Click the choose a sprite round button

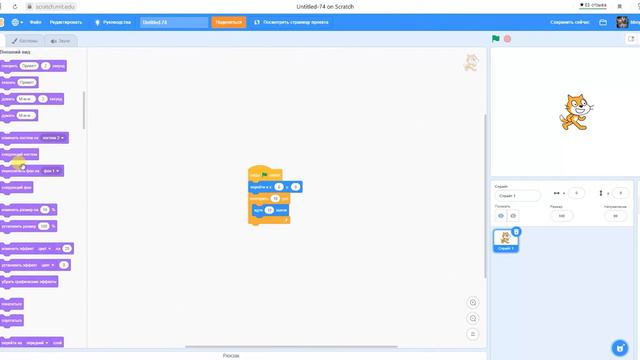pos(620,348)
